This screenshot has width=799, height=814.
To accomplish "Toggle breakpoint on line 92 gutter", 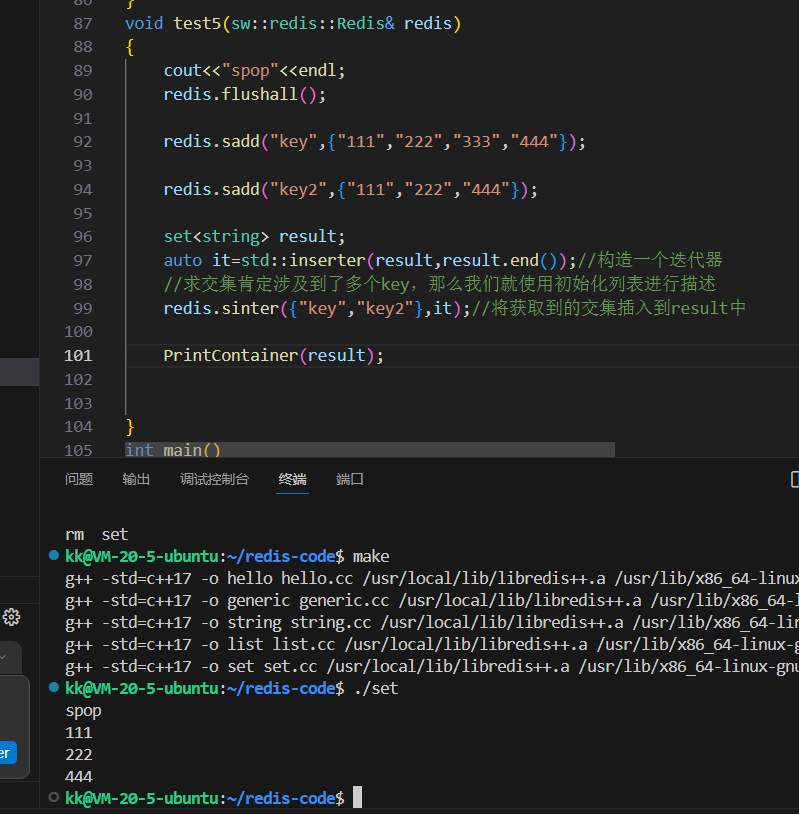I will coord(52,142).
